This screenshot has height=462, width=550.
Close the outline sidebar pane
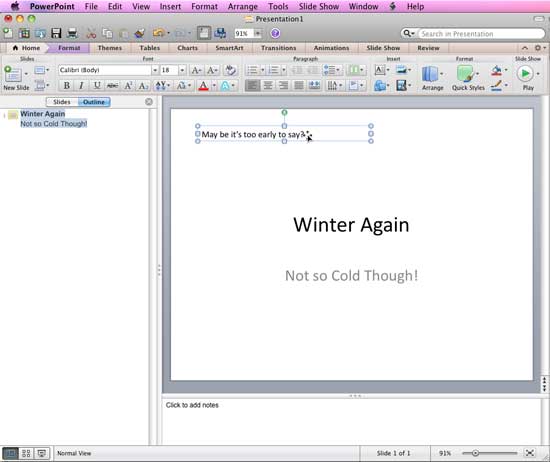tap(149, 102)
